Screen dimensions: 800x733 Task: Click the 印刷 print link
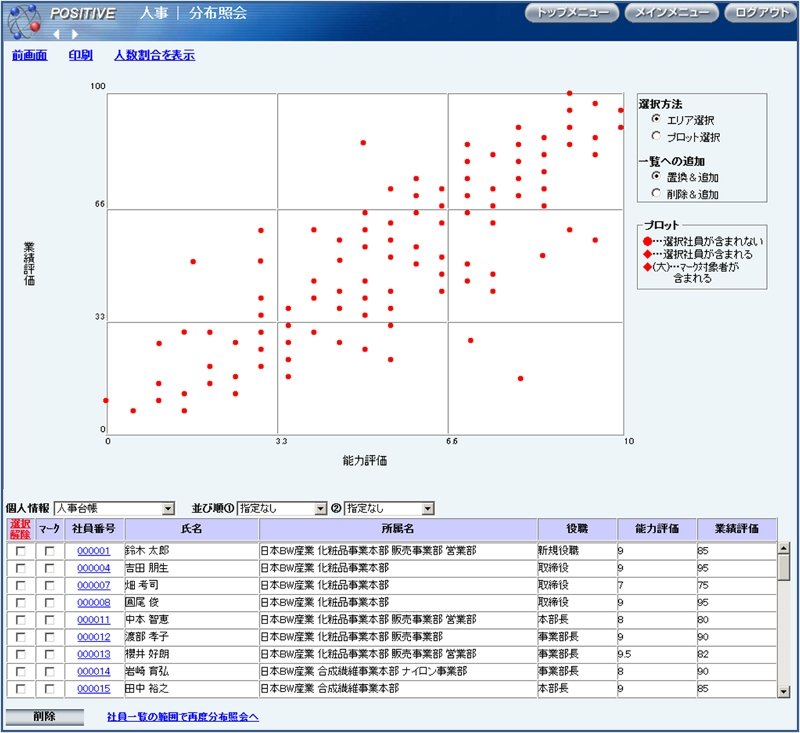(x=81, y=55)
